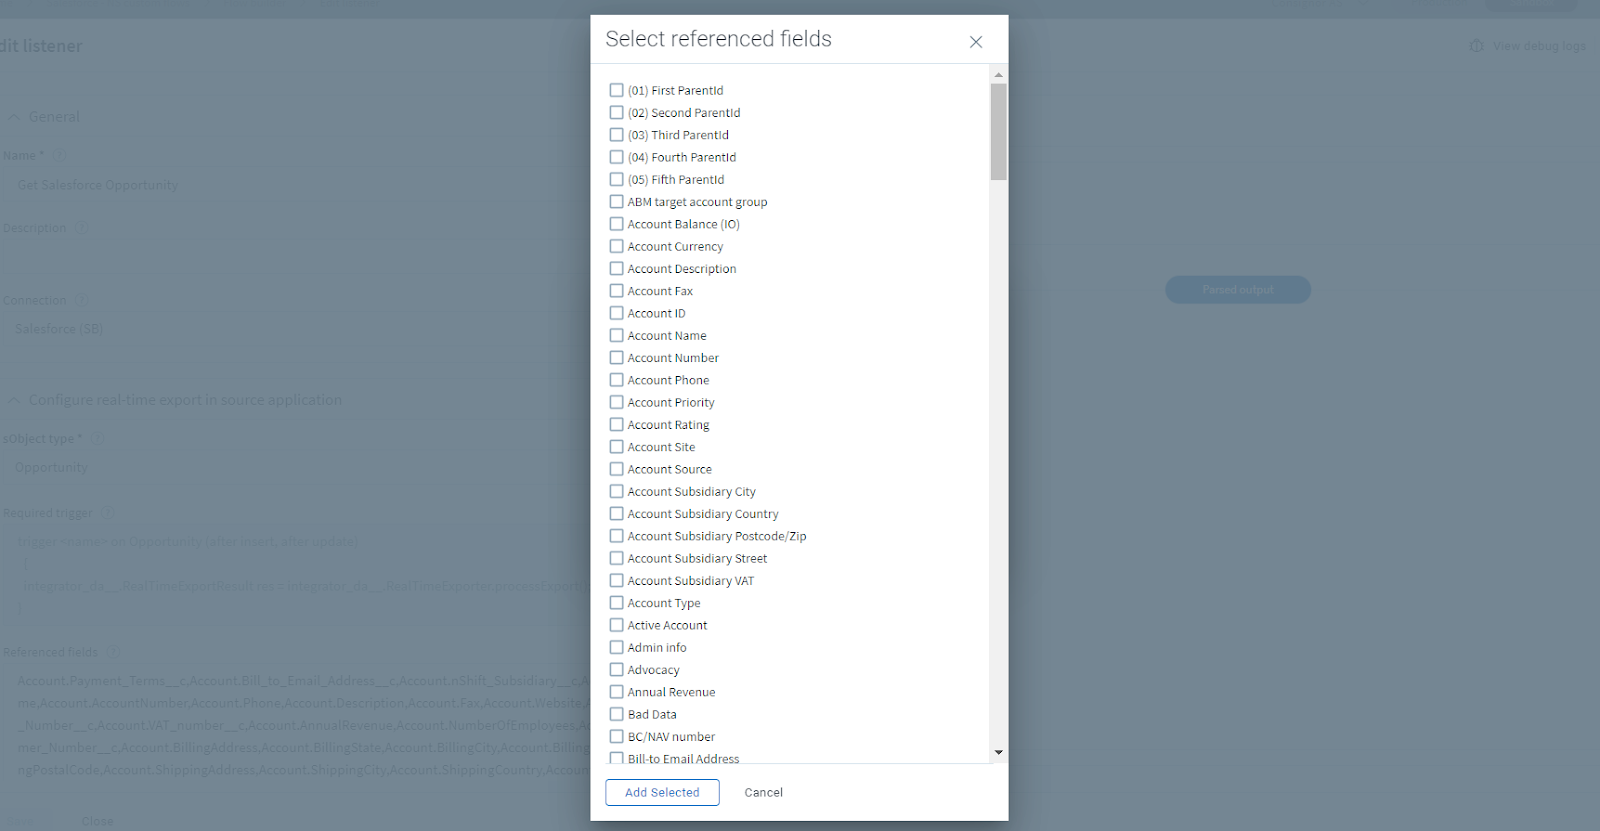
Task: Tick the BC/NAV number checkbox
Action: tap(616, 737)
